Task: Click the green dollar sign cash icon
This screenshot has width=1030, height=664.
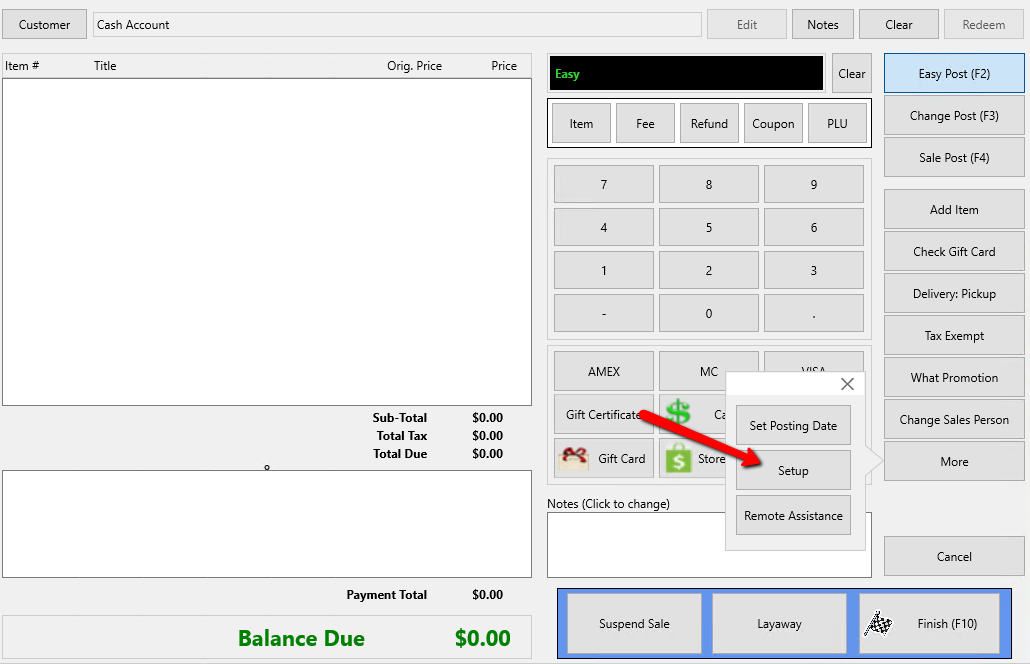Action: 678,413
